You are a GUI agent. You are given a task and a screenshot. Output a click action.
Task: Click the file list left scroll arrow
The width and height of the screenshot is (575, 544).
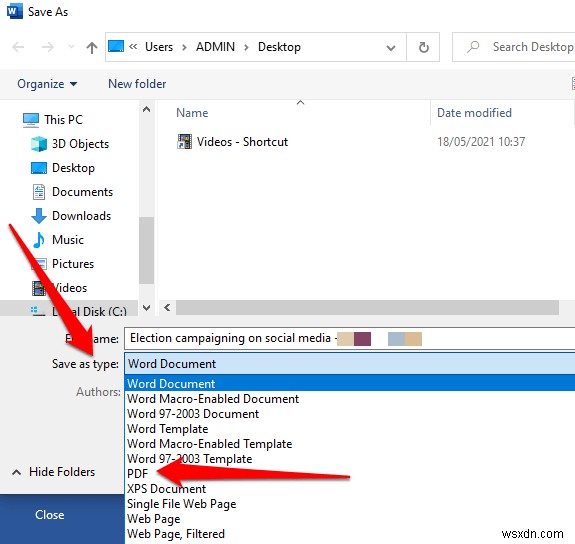click(x=167, y=307)
